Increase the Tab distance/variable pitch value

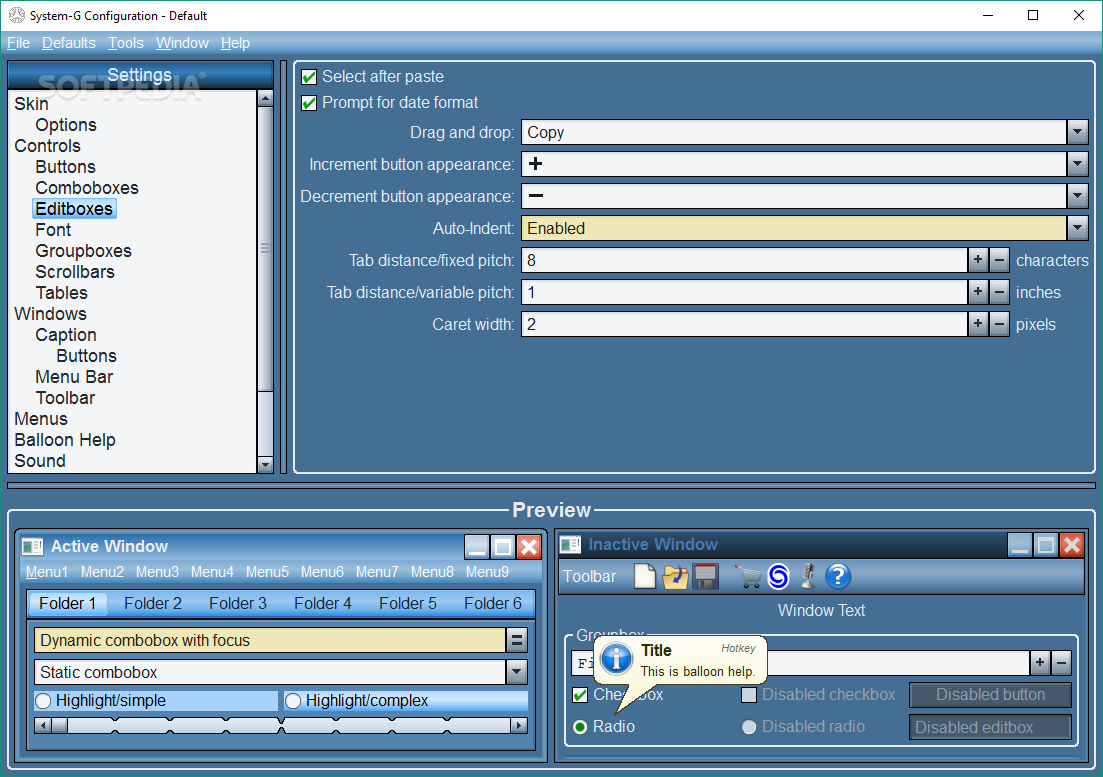tap(978, 293)
